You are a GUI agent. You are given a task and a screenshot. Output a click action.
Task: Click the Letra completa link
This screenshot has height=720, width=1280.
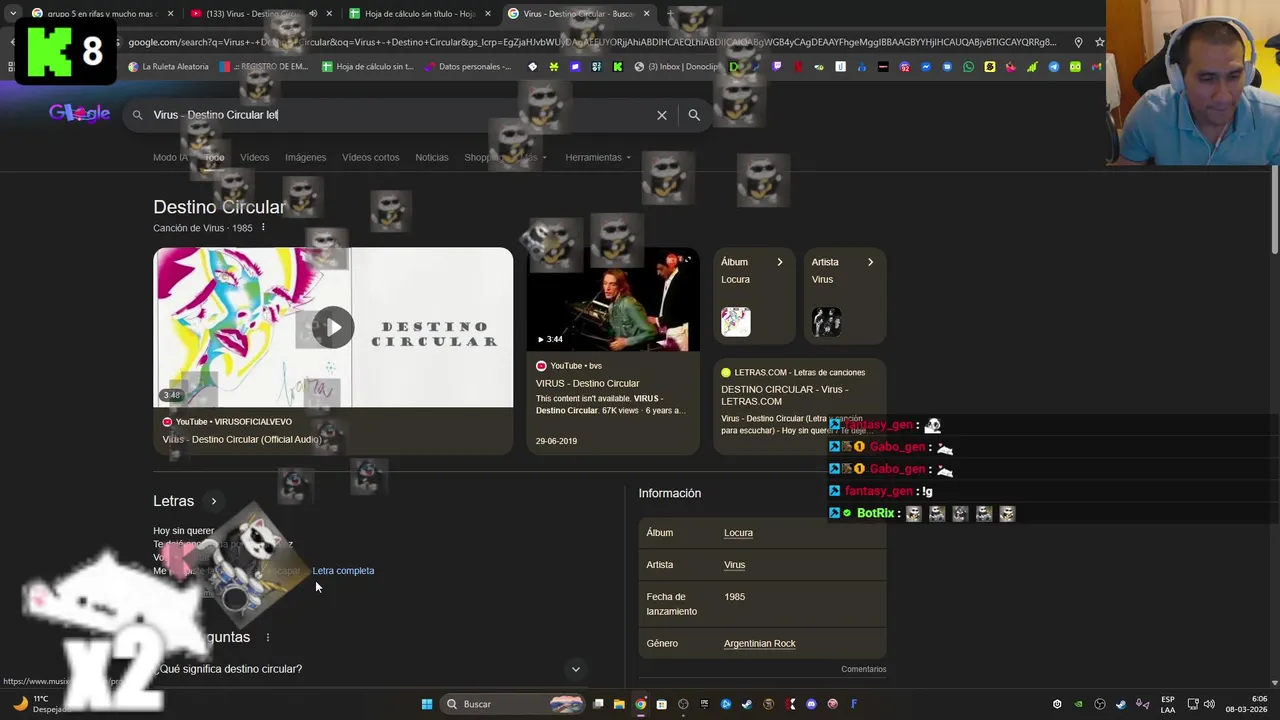(x=343, y=571)
